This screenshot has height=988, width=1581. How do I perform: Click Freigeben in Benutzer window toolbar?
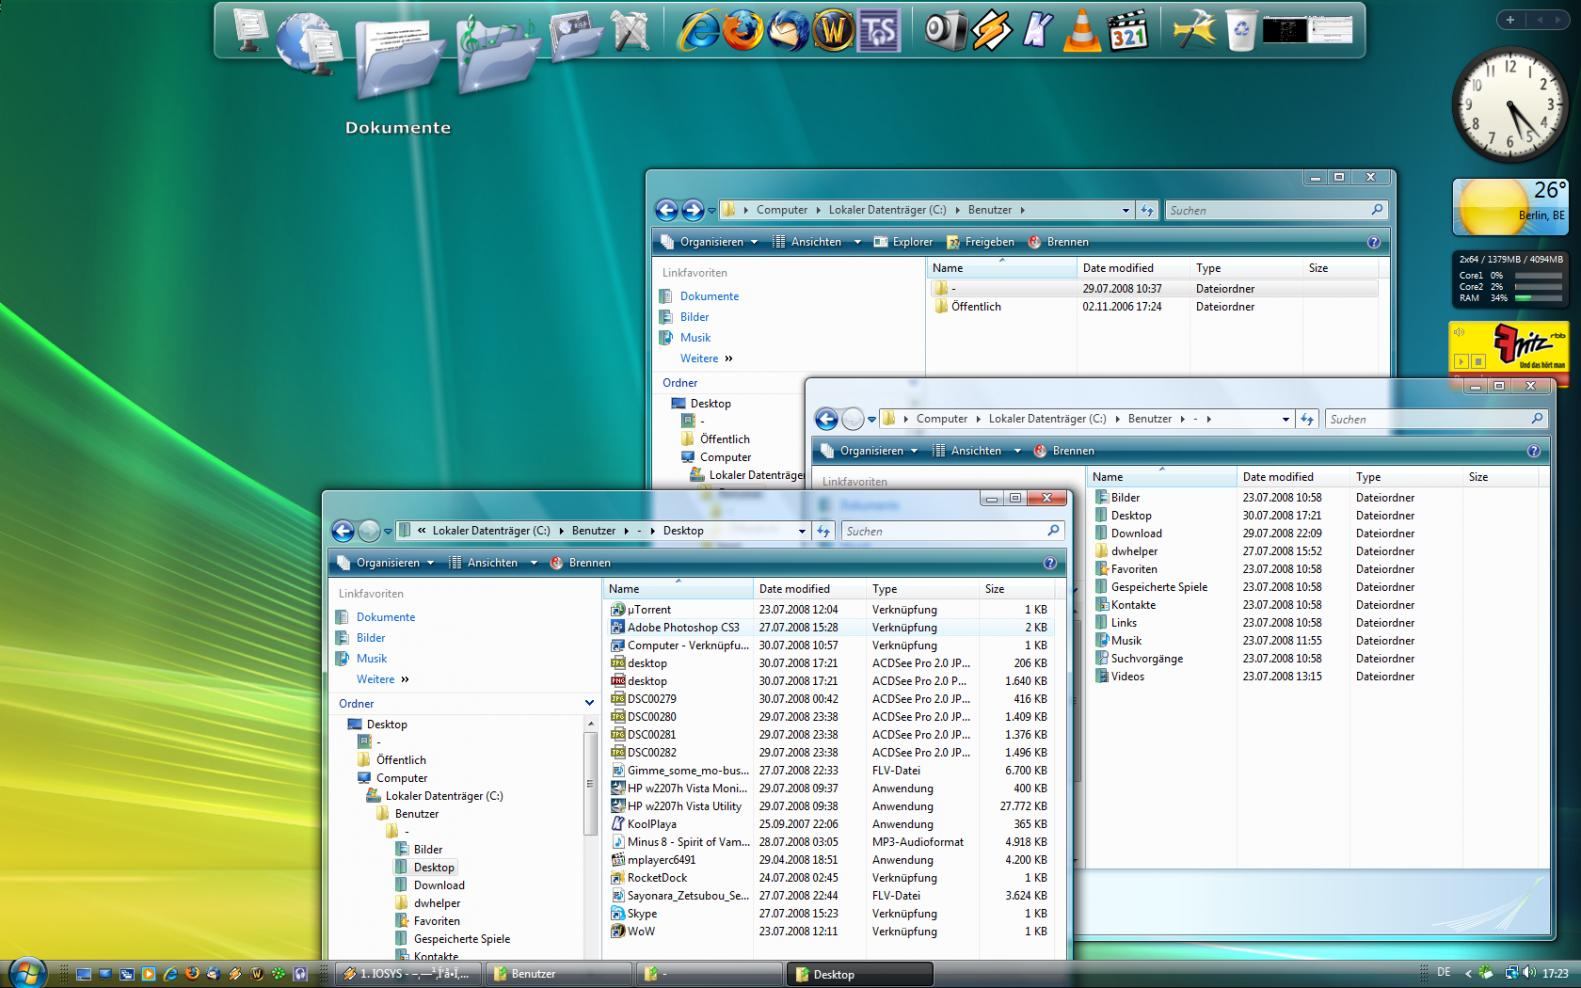pyautogui.click(x=980, y=242)
